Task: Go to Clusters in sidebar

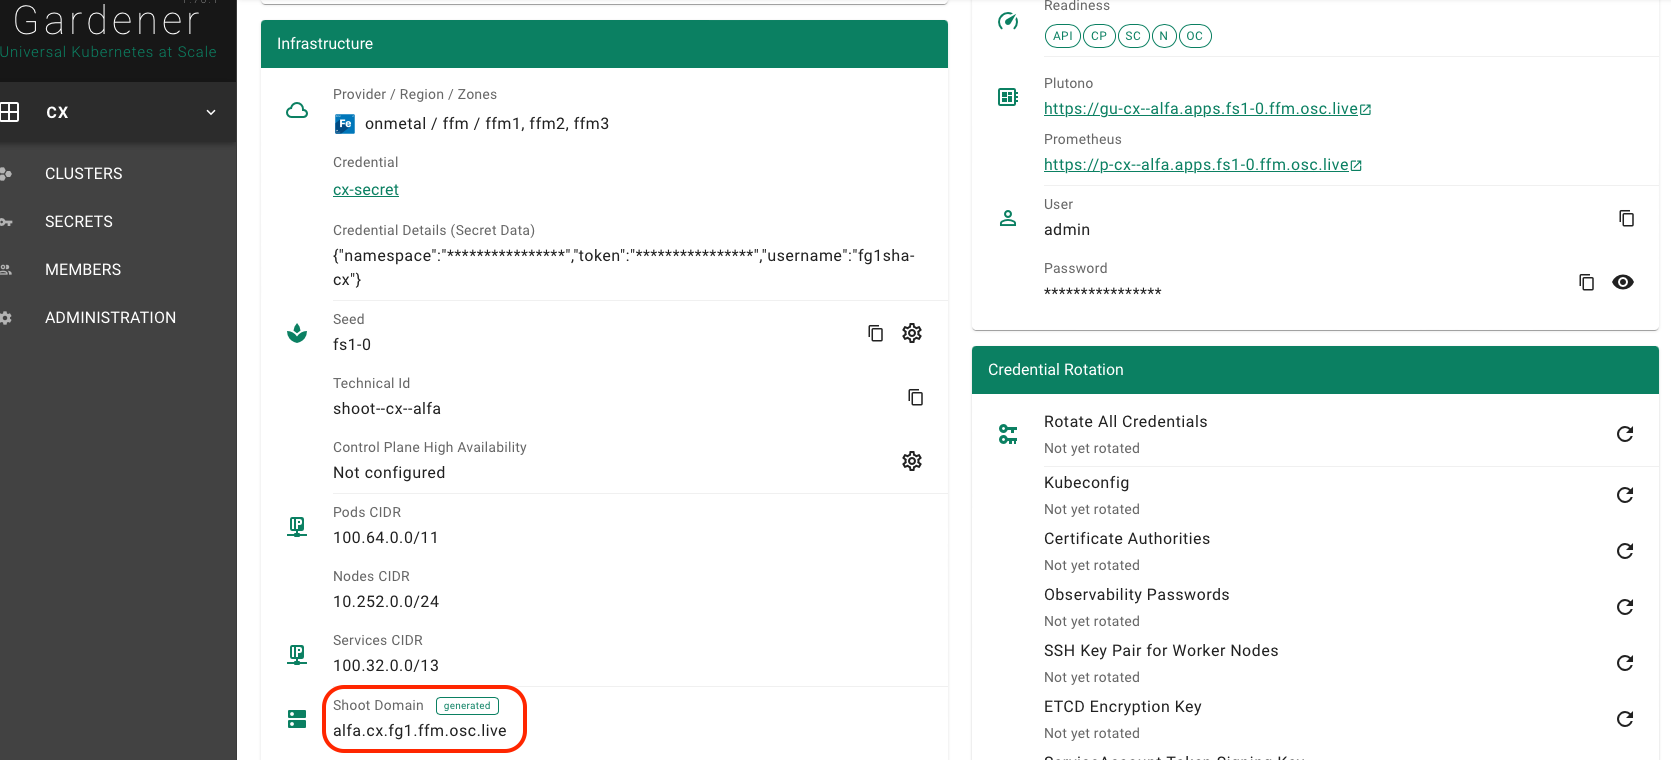Action: (x=84, y=174)
